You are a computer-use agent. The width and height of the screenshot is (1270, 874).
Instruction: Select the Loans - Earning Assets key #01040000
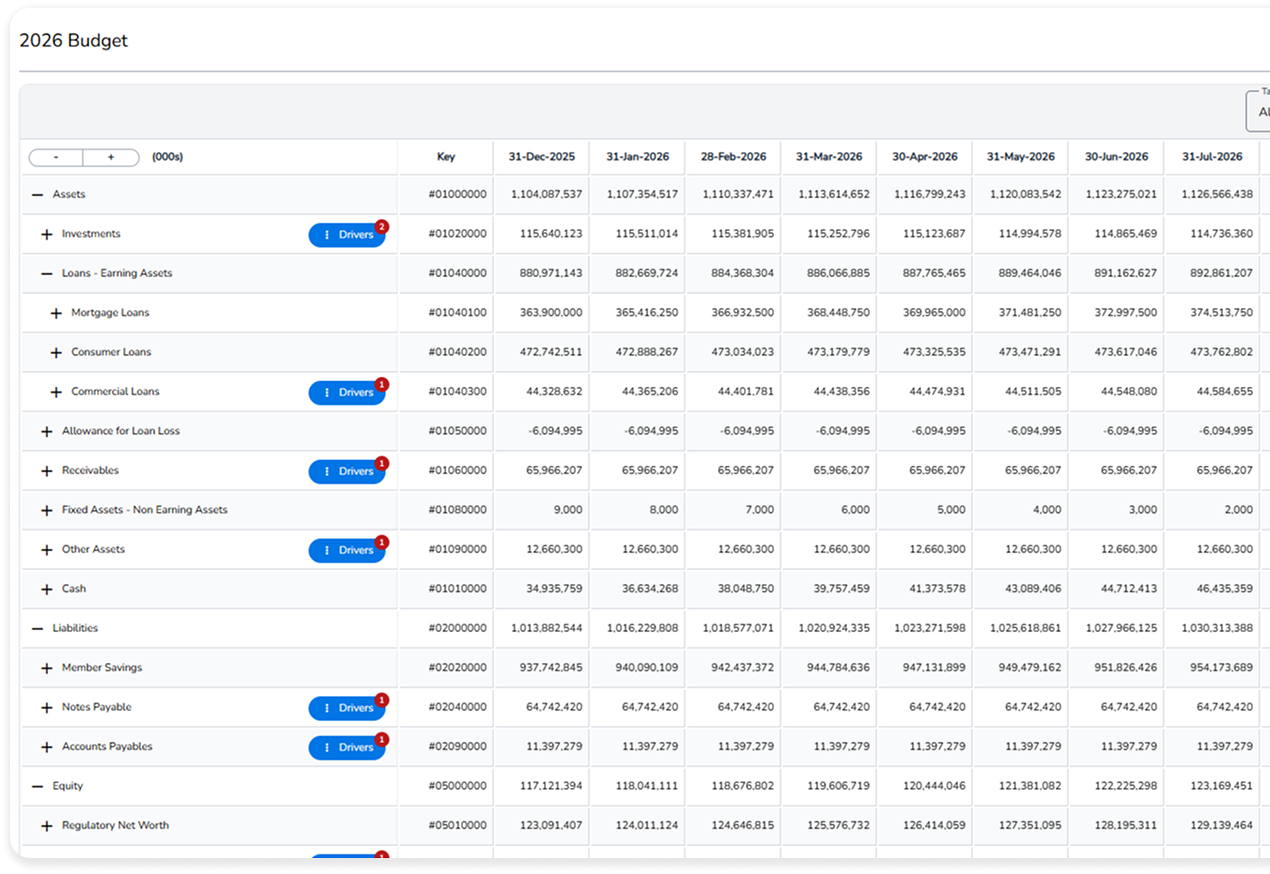click(x=458, y=273)
